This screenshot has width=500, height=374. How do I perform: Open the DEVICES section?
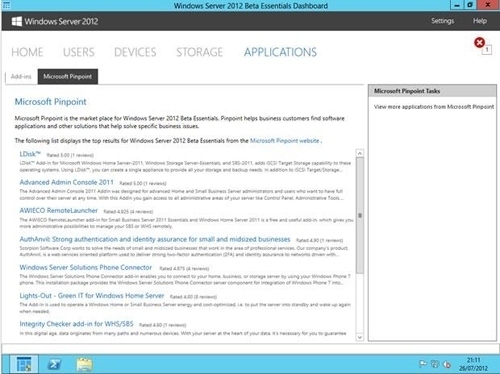[135, 52]
